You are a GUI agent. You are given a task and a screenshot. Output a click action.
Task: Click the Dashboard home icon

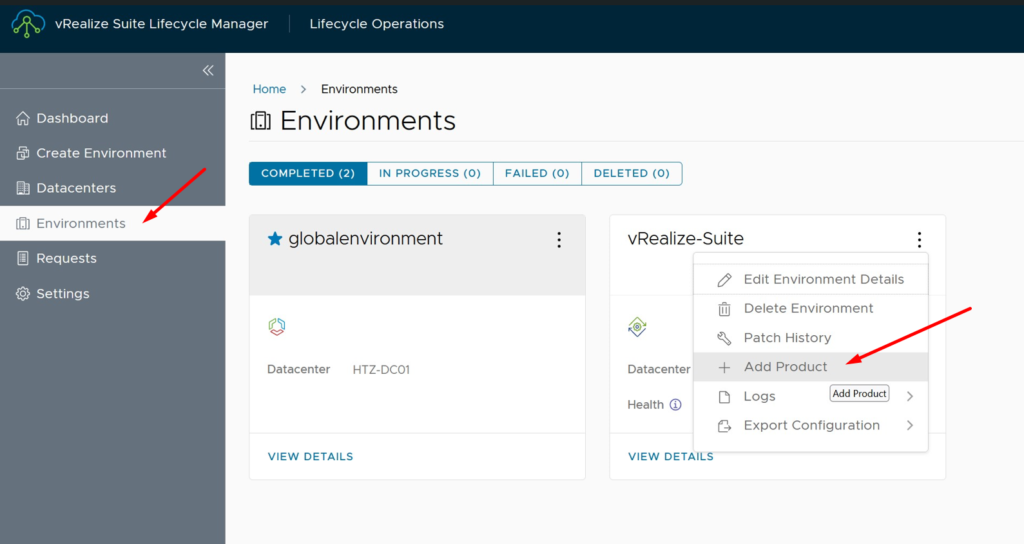click(x=23, y=118)
